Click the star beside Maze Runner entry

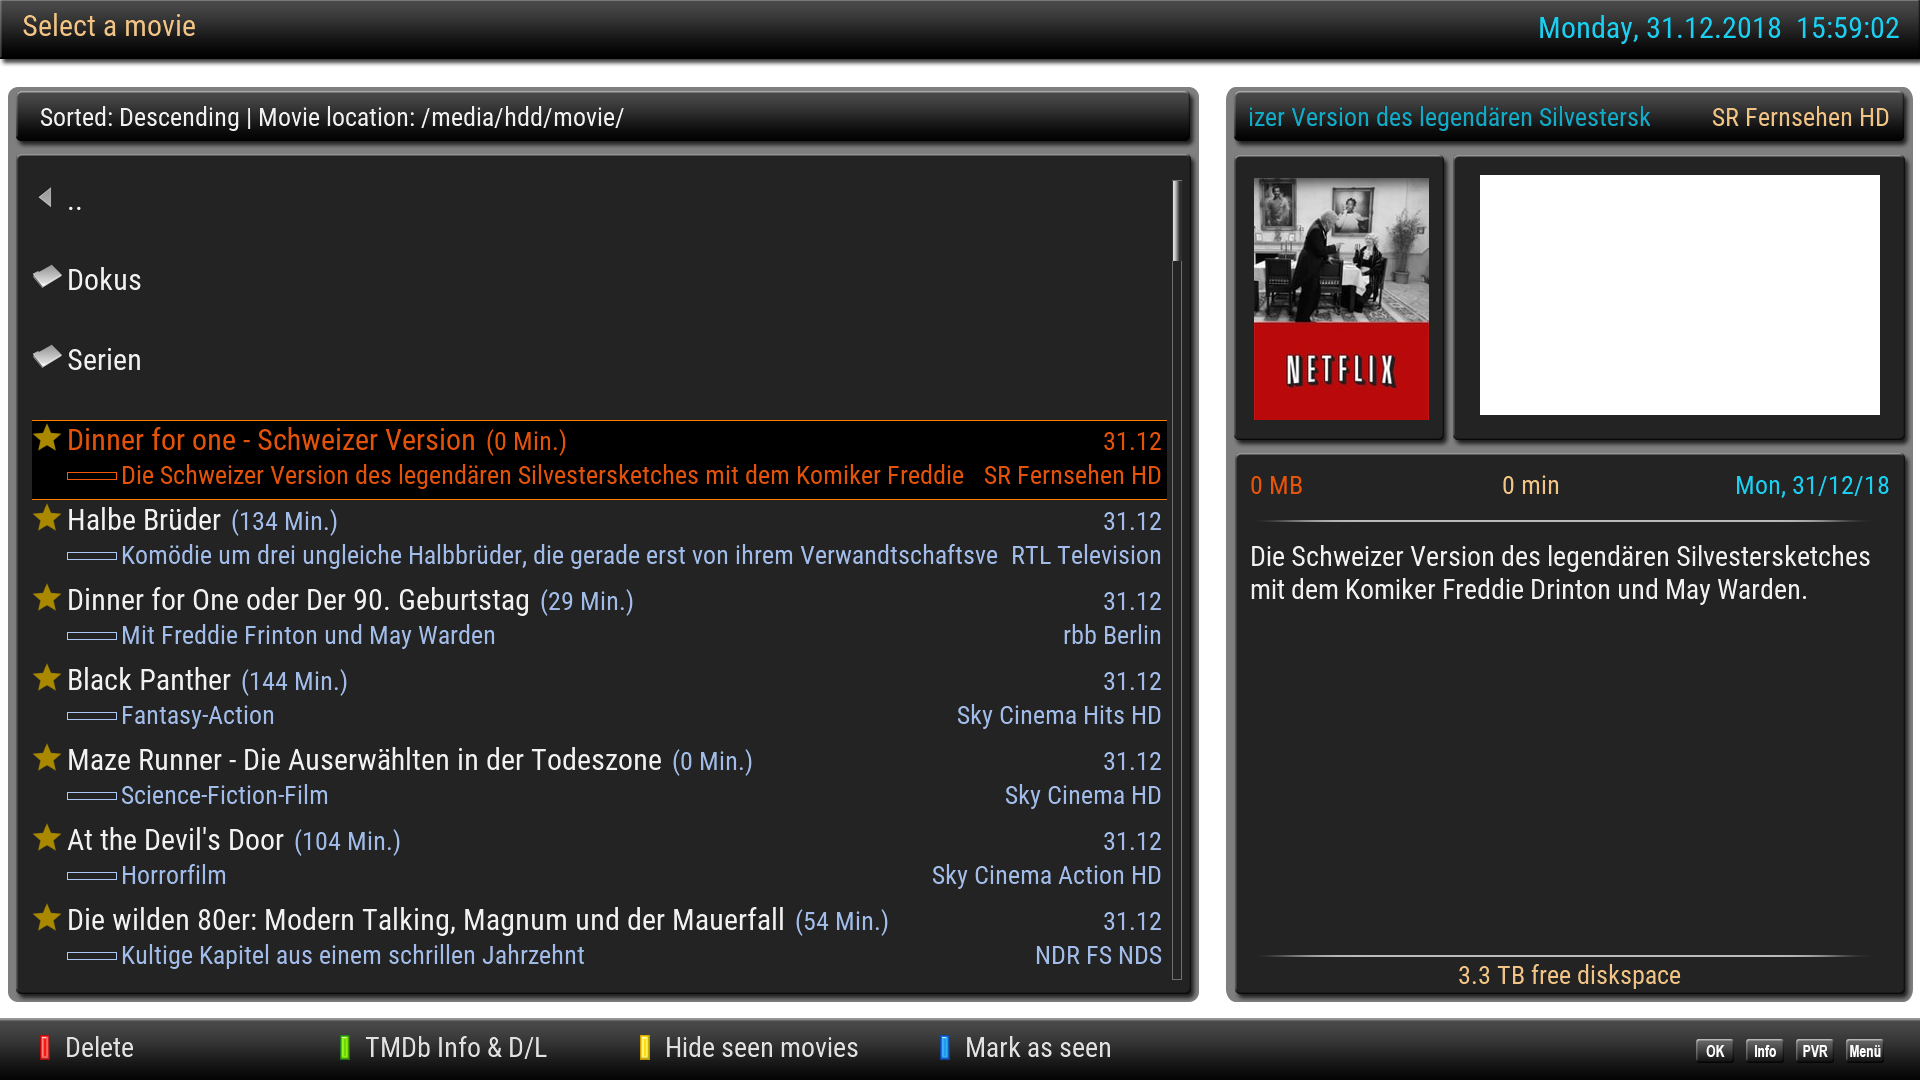click(x=47, y=758)
